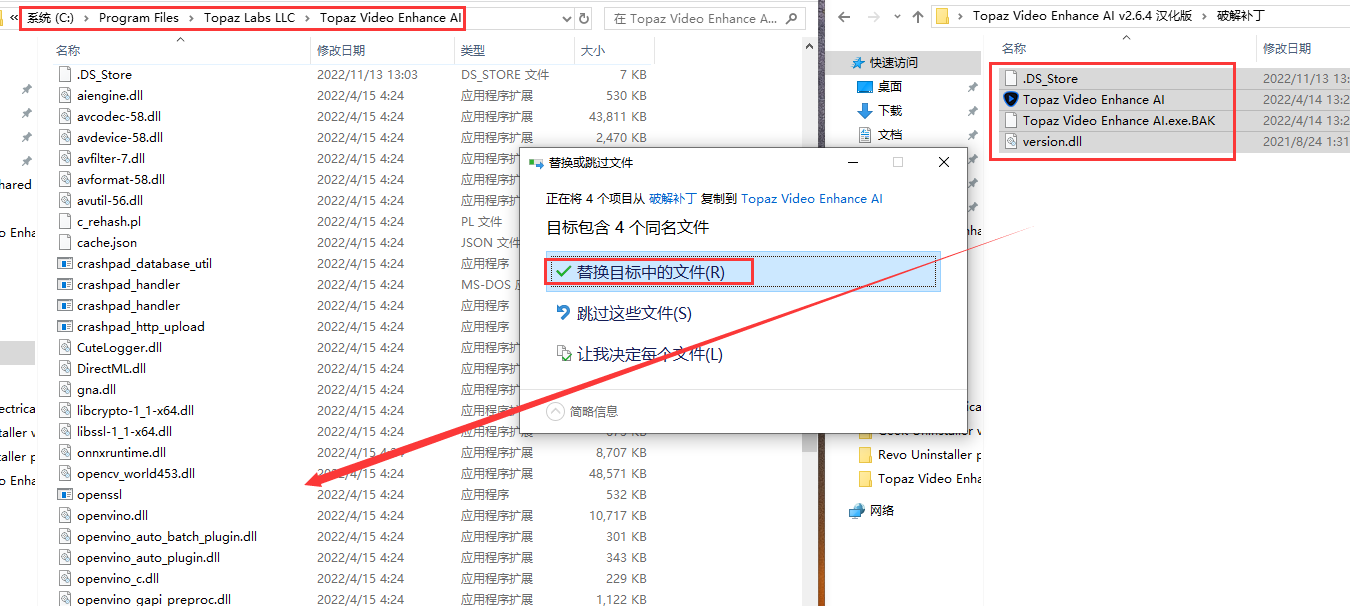Click the destination link 'Topaz Video Enhance AI'
1350x606 pixels.
click(x=811, y=199)
